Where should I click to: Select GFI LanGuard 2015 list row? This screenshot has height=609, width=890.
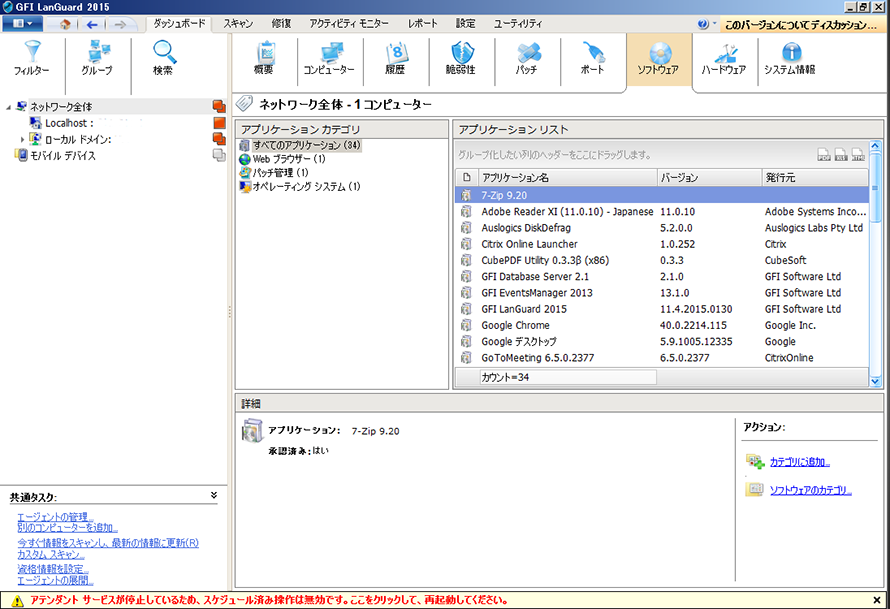pos(662,309)
